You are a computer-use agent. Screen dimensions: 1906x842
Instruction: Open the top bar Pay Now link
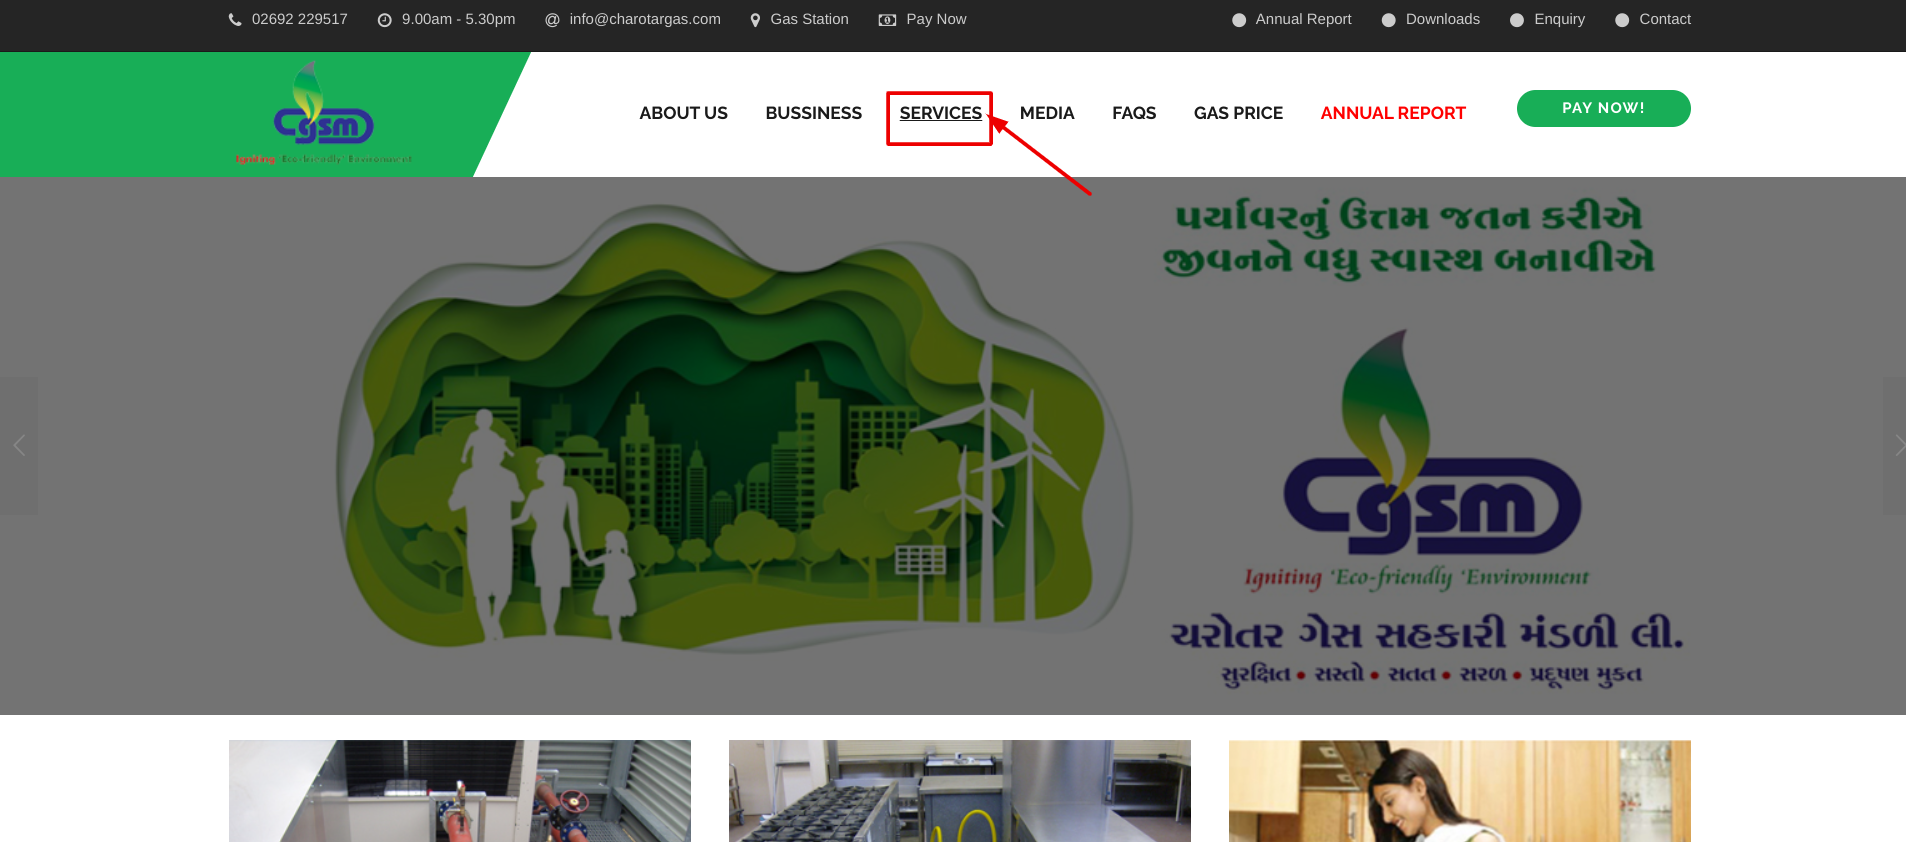[x=936, y=19]
